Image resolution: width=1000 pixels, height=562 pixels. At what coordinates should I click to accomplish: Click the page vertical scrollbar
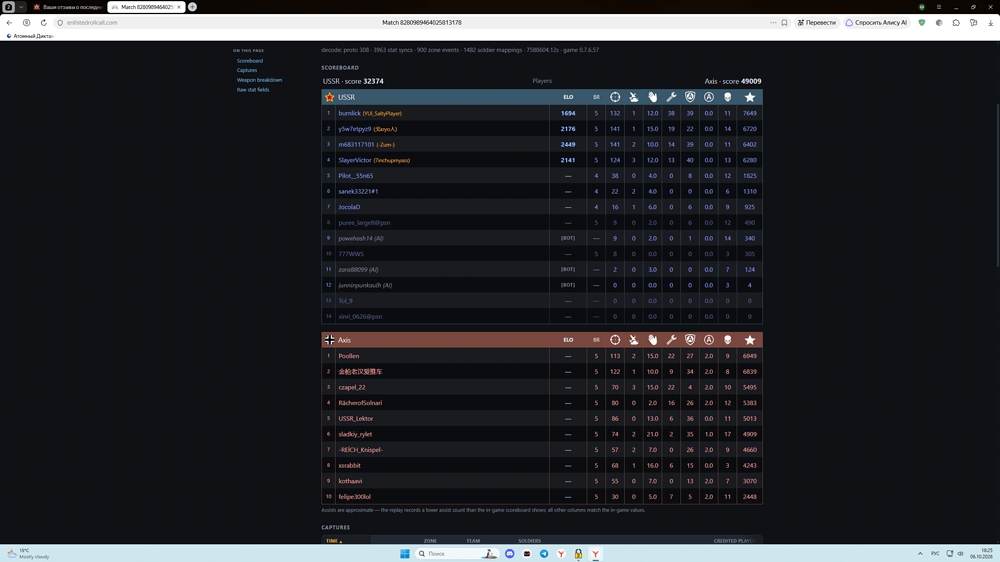tap(997, 185)
